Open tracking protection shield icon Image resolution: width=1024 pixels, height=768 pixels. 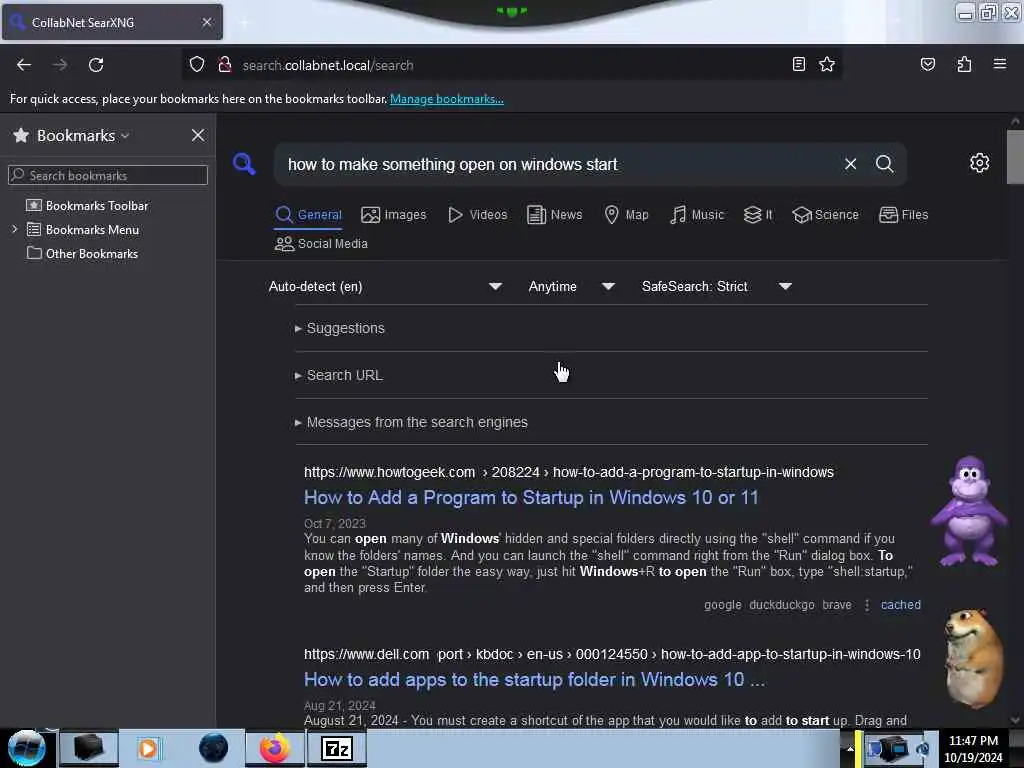tap(197, 65)
